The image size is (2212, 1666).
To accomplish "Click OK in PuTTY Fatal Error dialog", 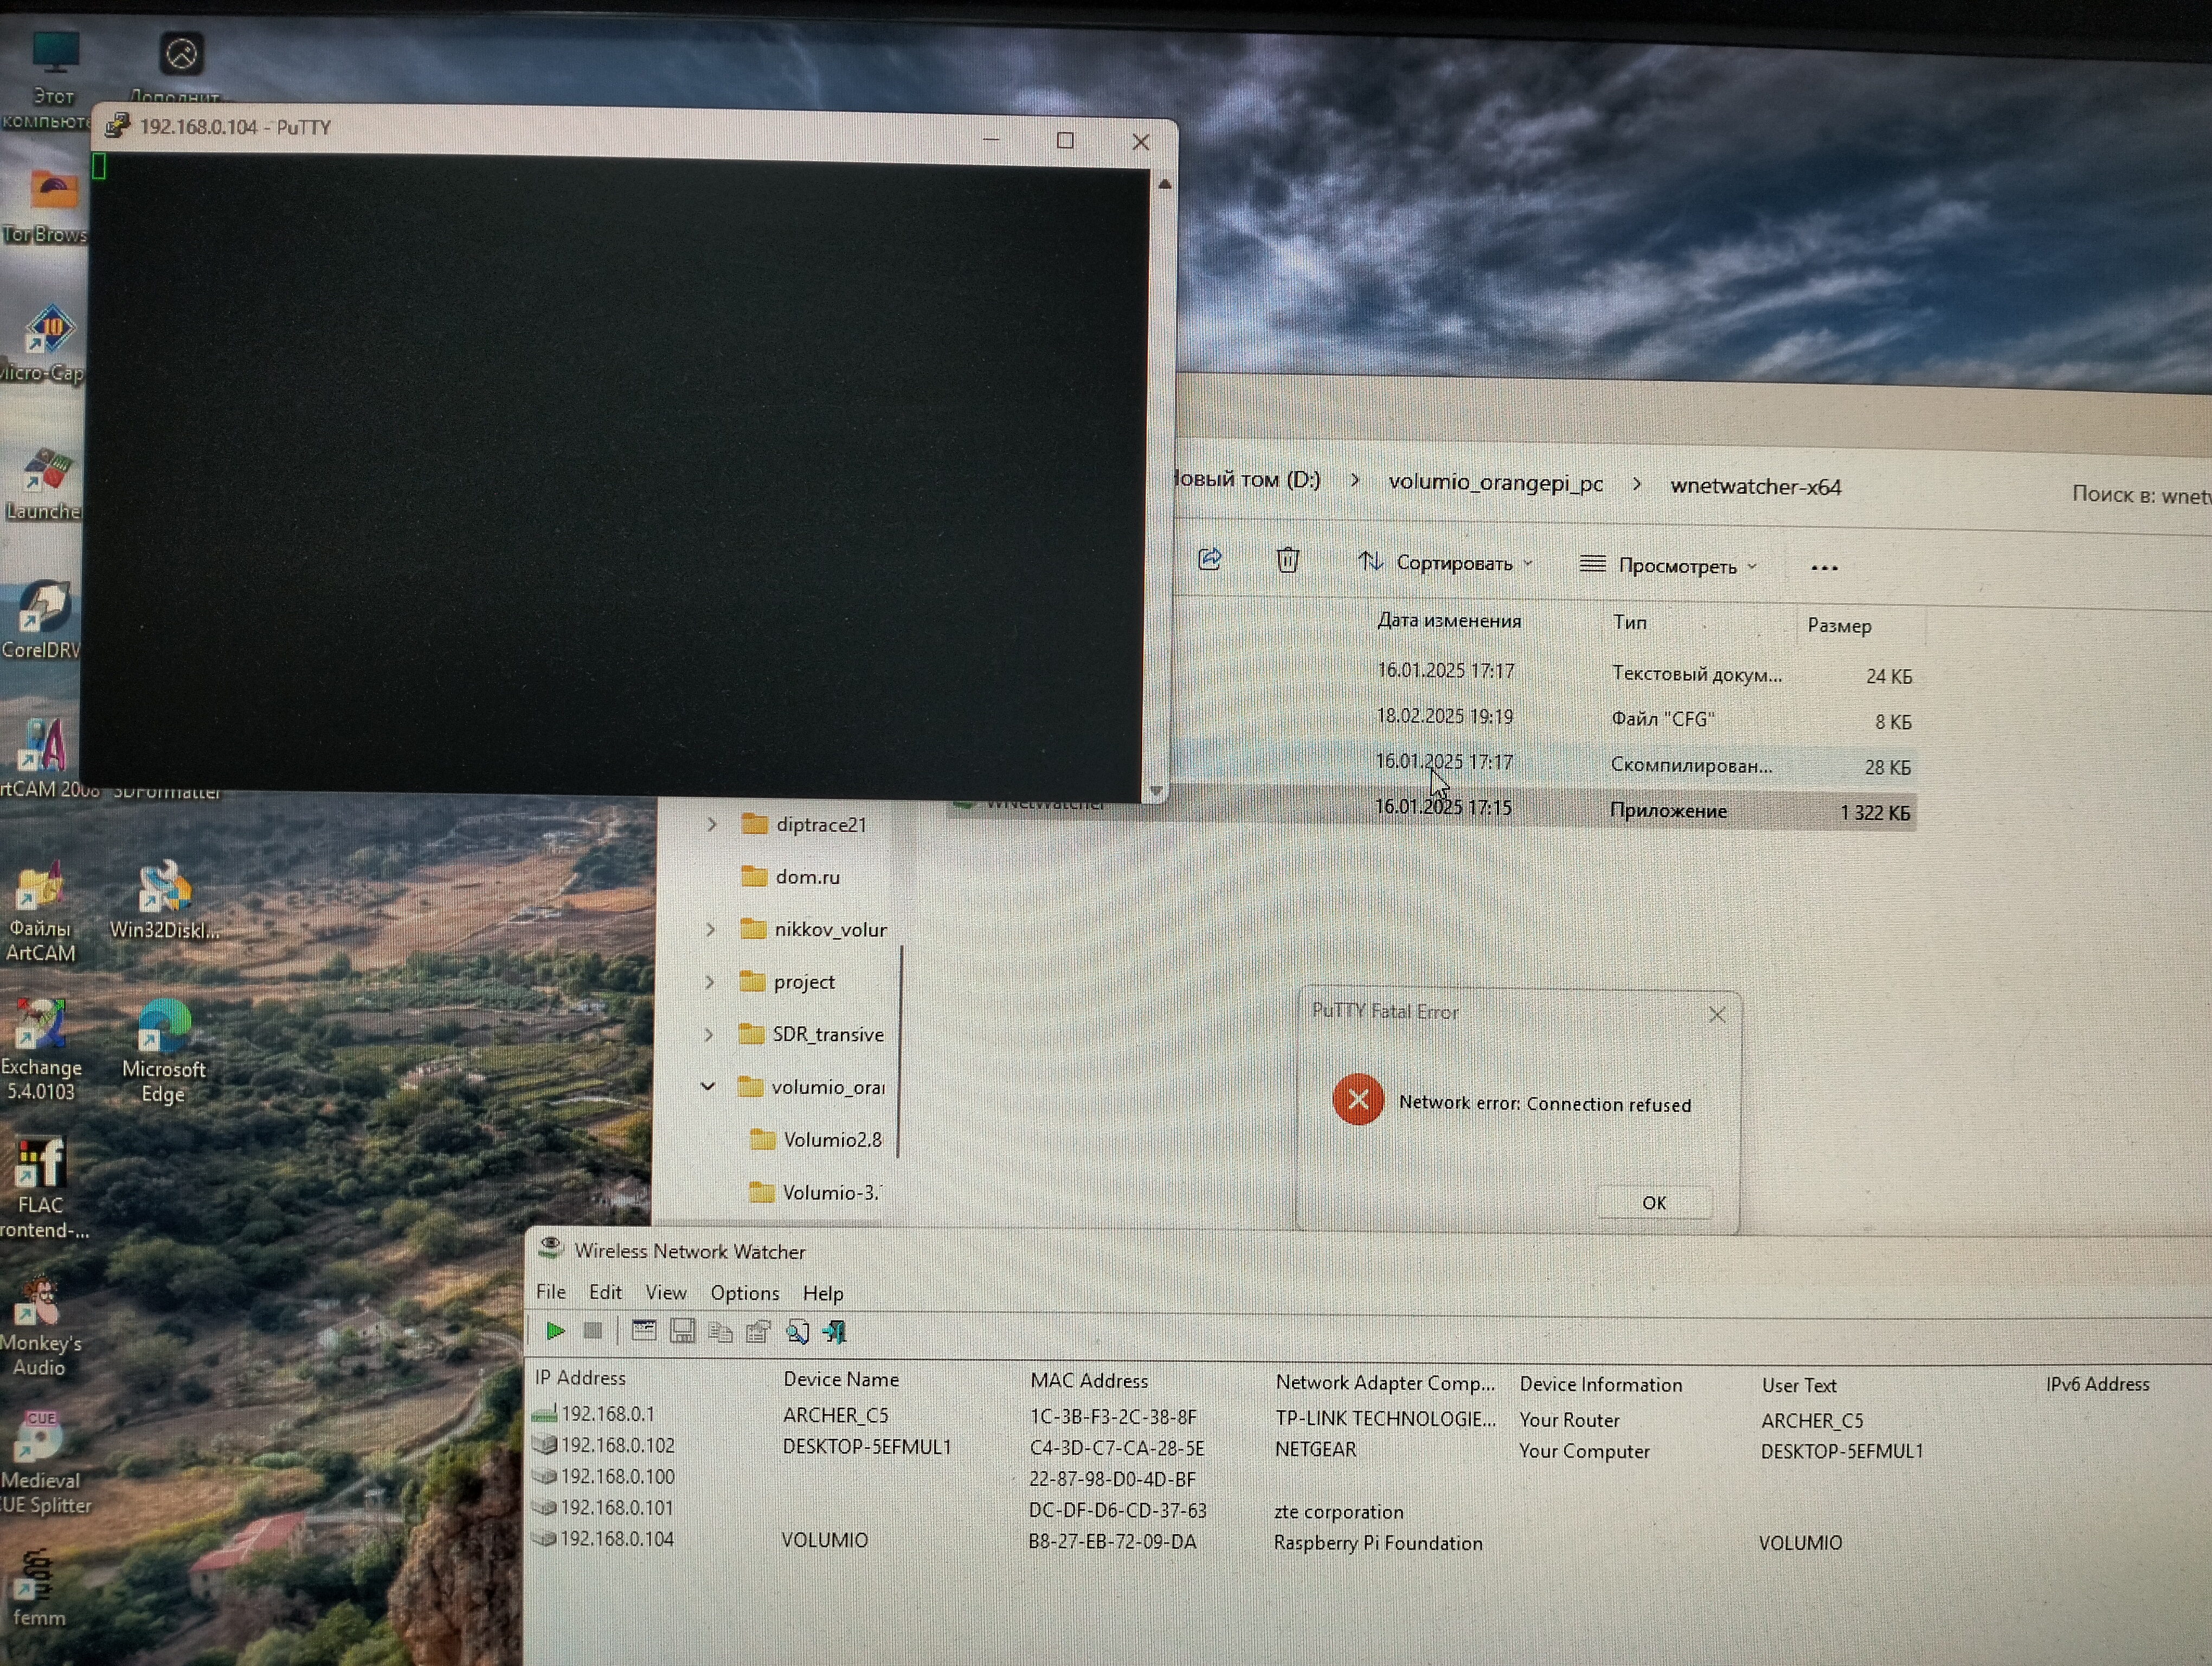I will click(x=1654, y=1202).
